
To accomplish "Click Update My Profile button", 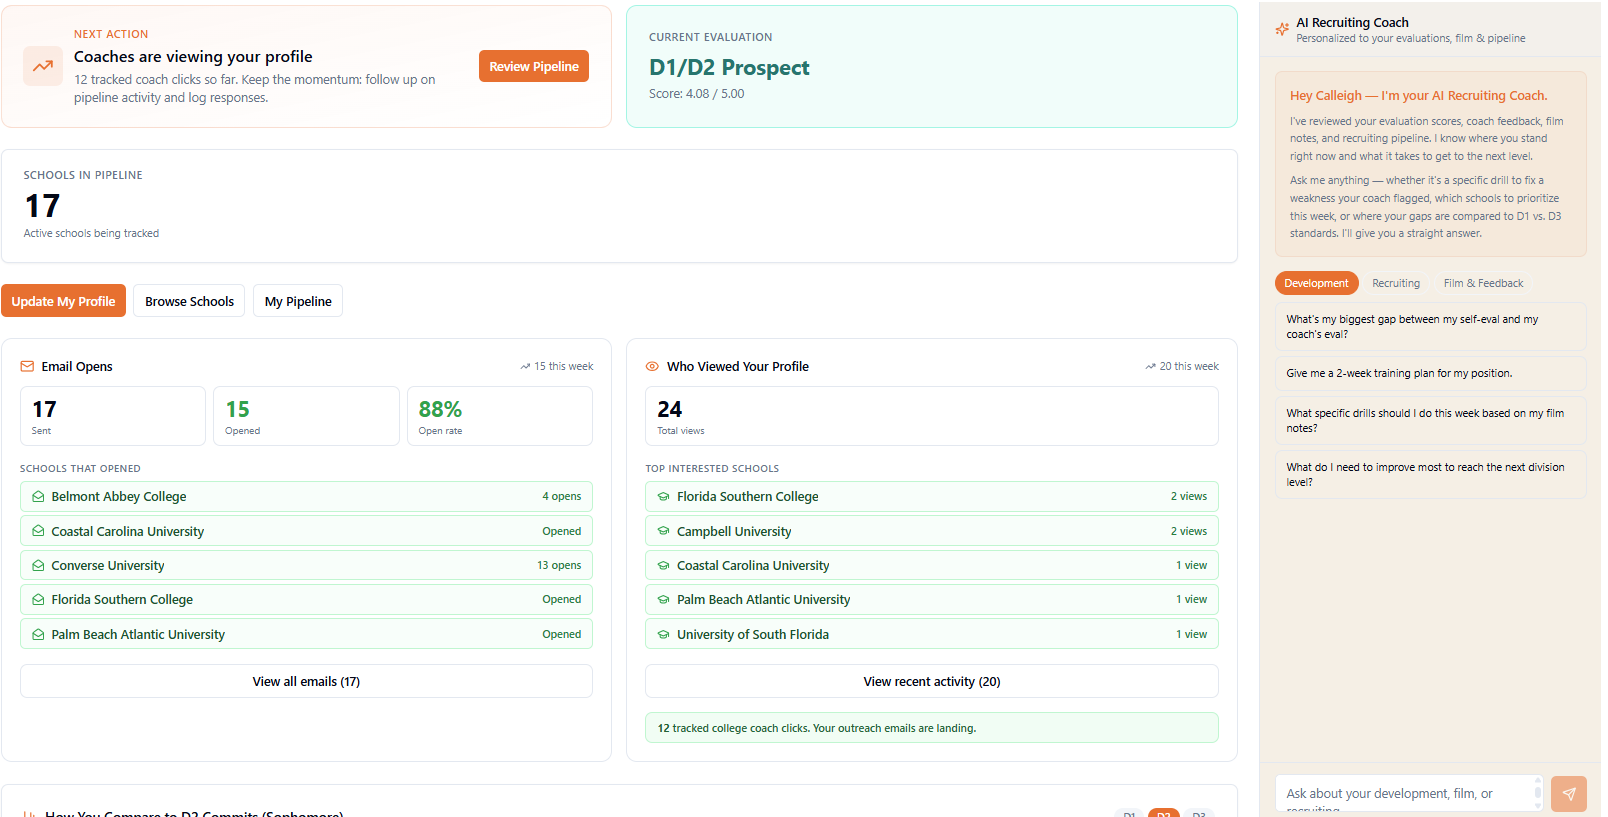I will 63,301.
